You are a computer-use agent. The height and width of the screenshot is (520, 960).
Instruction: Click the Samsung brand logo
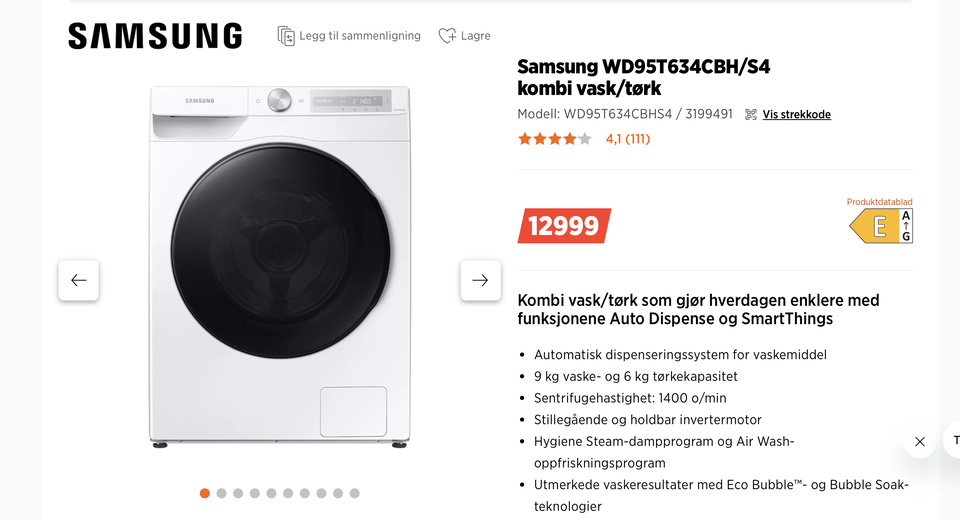click(156, 36)
